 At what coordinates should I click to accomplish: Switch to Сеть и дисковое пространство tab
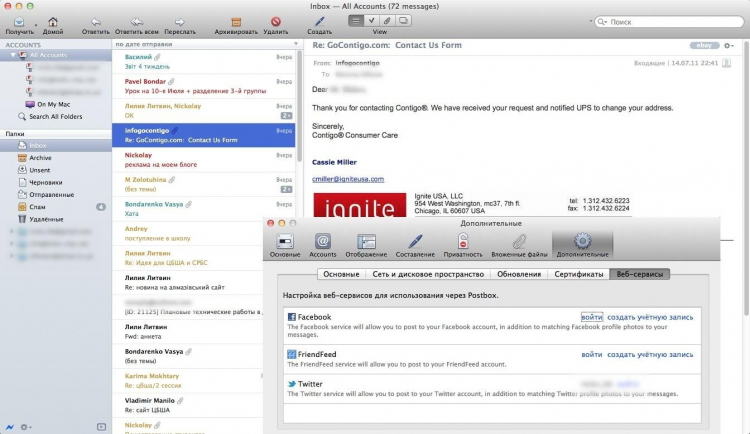pyautogui.click(x=428, y=274)
